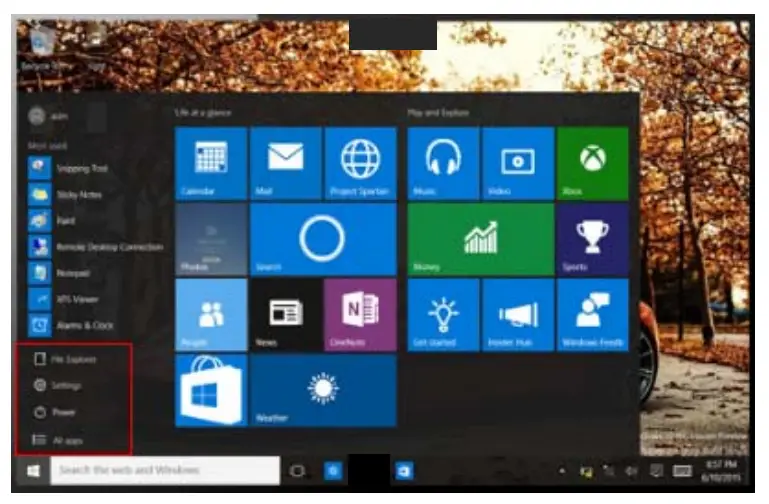This screenshot has width=769, height=504.
Task: Open the Calendar tile
Action: [x=211, y=163]
